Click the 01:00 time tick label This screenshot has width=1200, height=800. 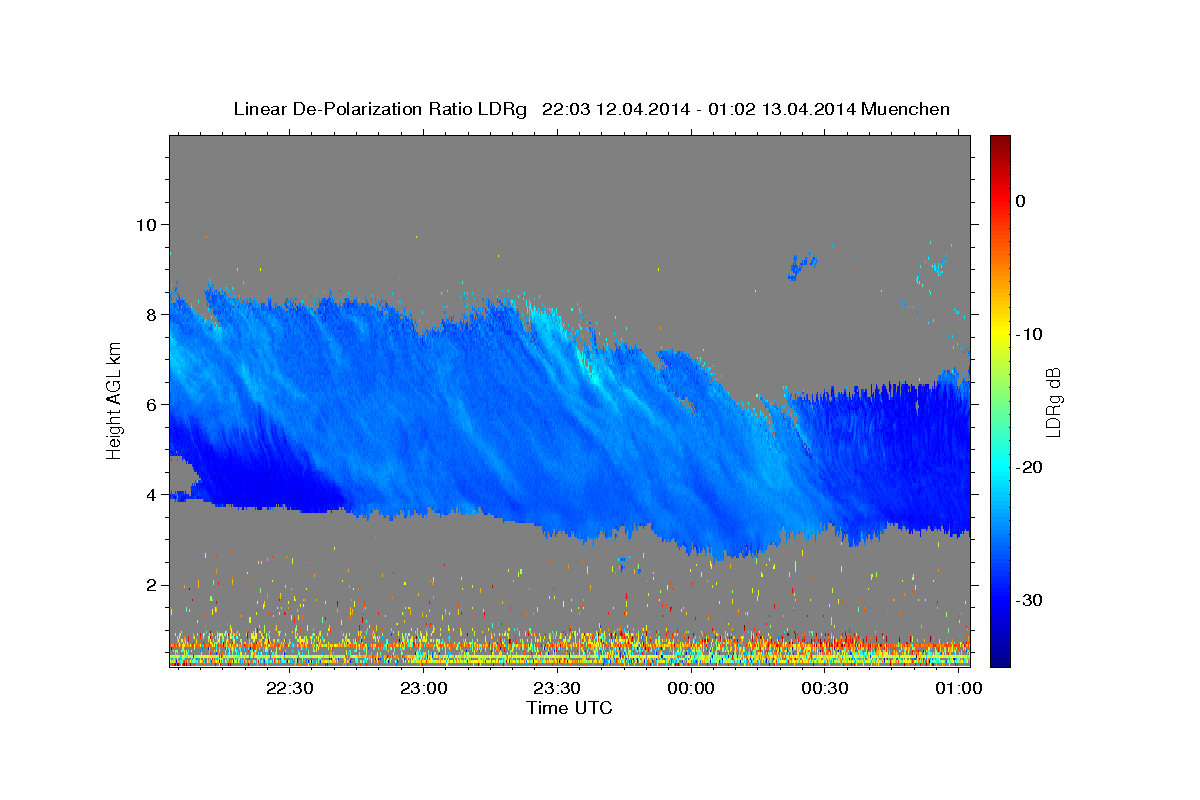click(958, 688)
